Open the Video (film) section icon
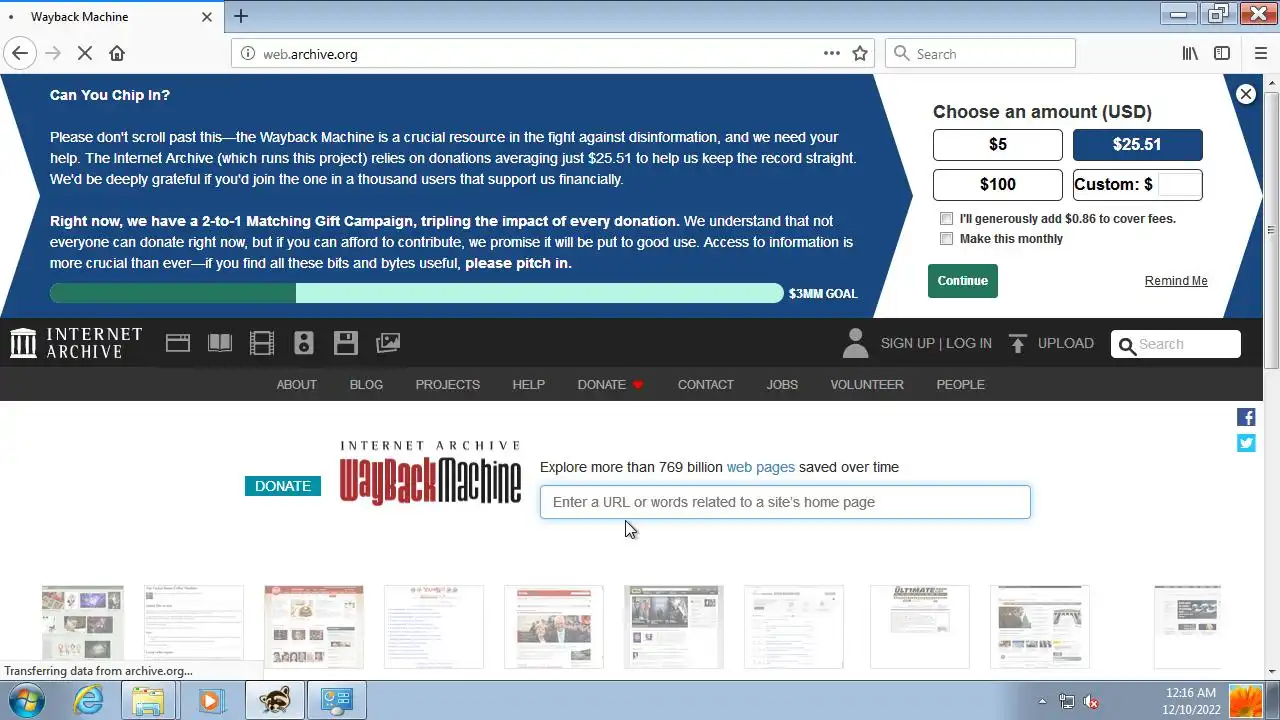The width and height of the screenshot is (1280, 720). [262, 343]
